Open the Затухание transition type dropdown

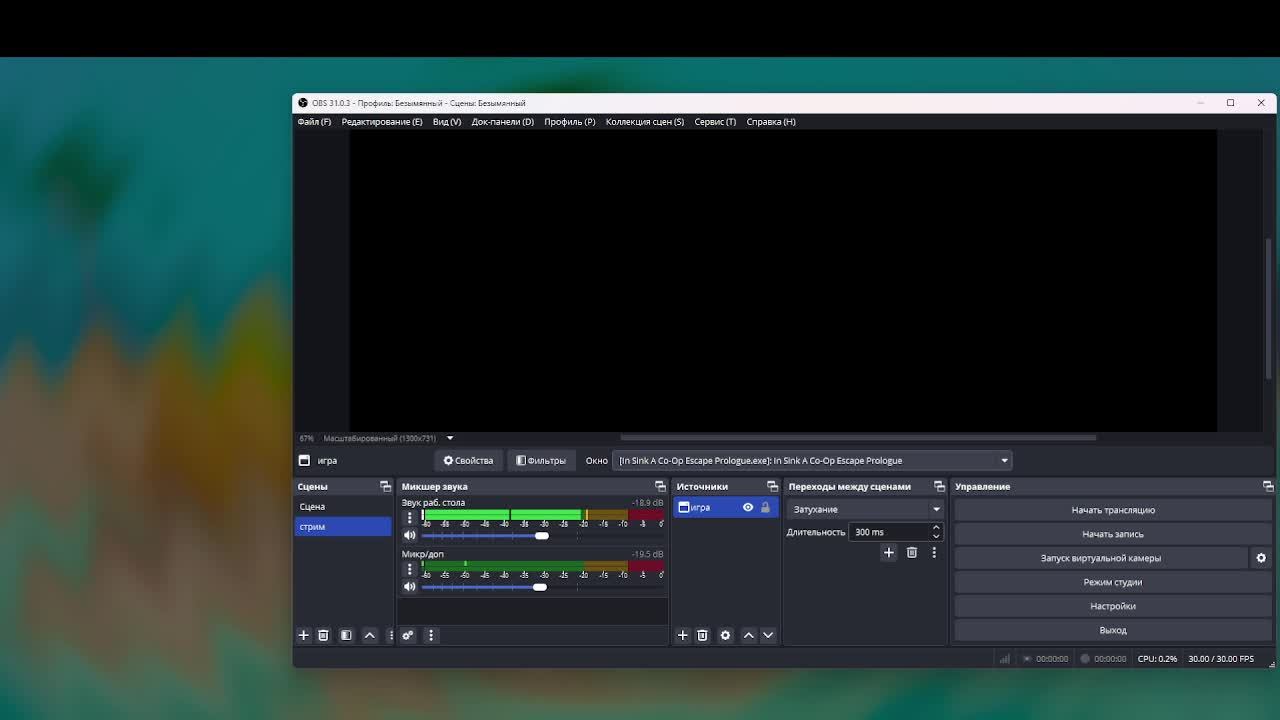point(865,509)
